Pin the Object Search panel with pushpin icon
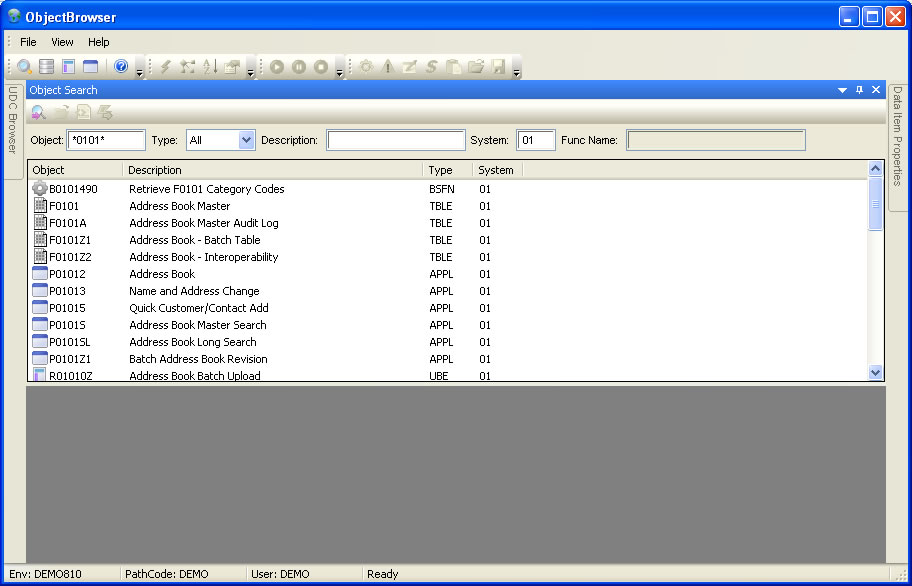 click(x=859, y=90)
